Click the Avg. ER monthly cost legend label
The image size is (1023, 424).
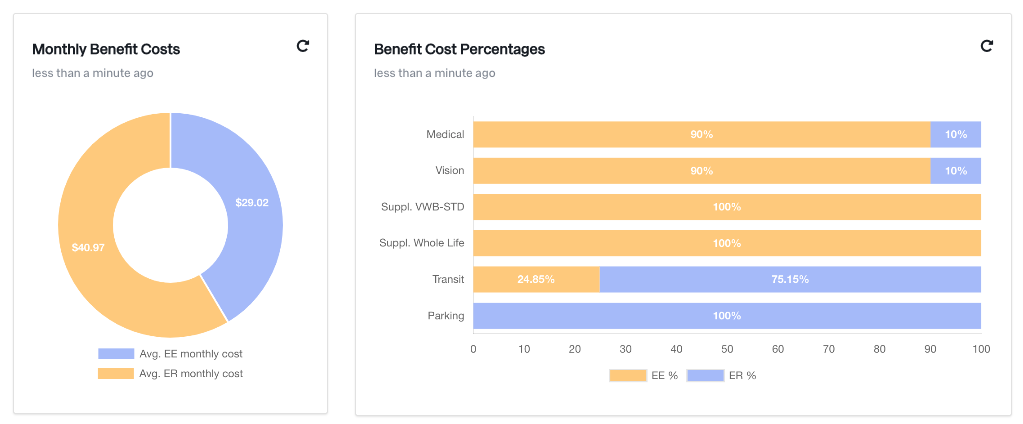[191, 374]
